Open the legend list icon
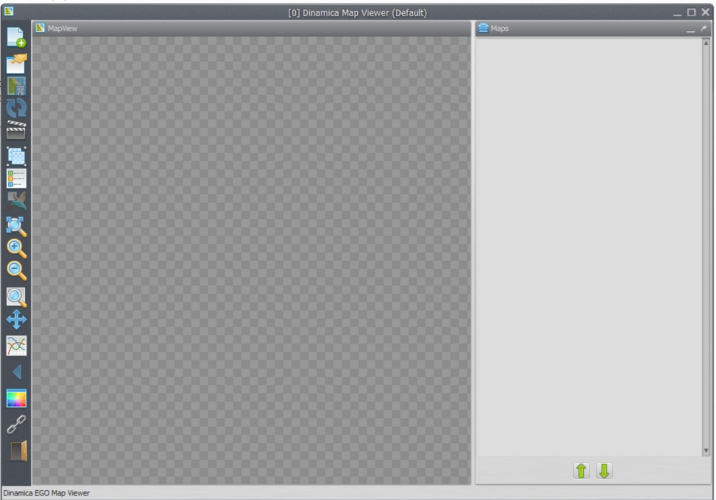The width and height of the screenshot is (716, 500). click(x=16, y=178)
